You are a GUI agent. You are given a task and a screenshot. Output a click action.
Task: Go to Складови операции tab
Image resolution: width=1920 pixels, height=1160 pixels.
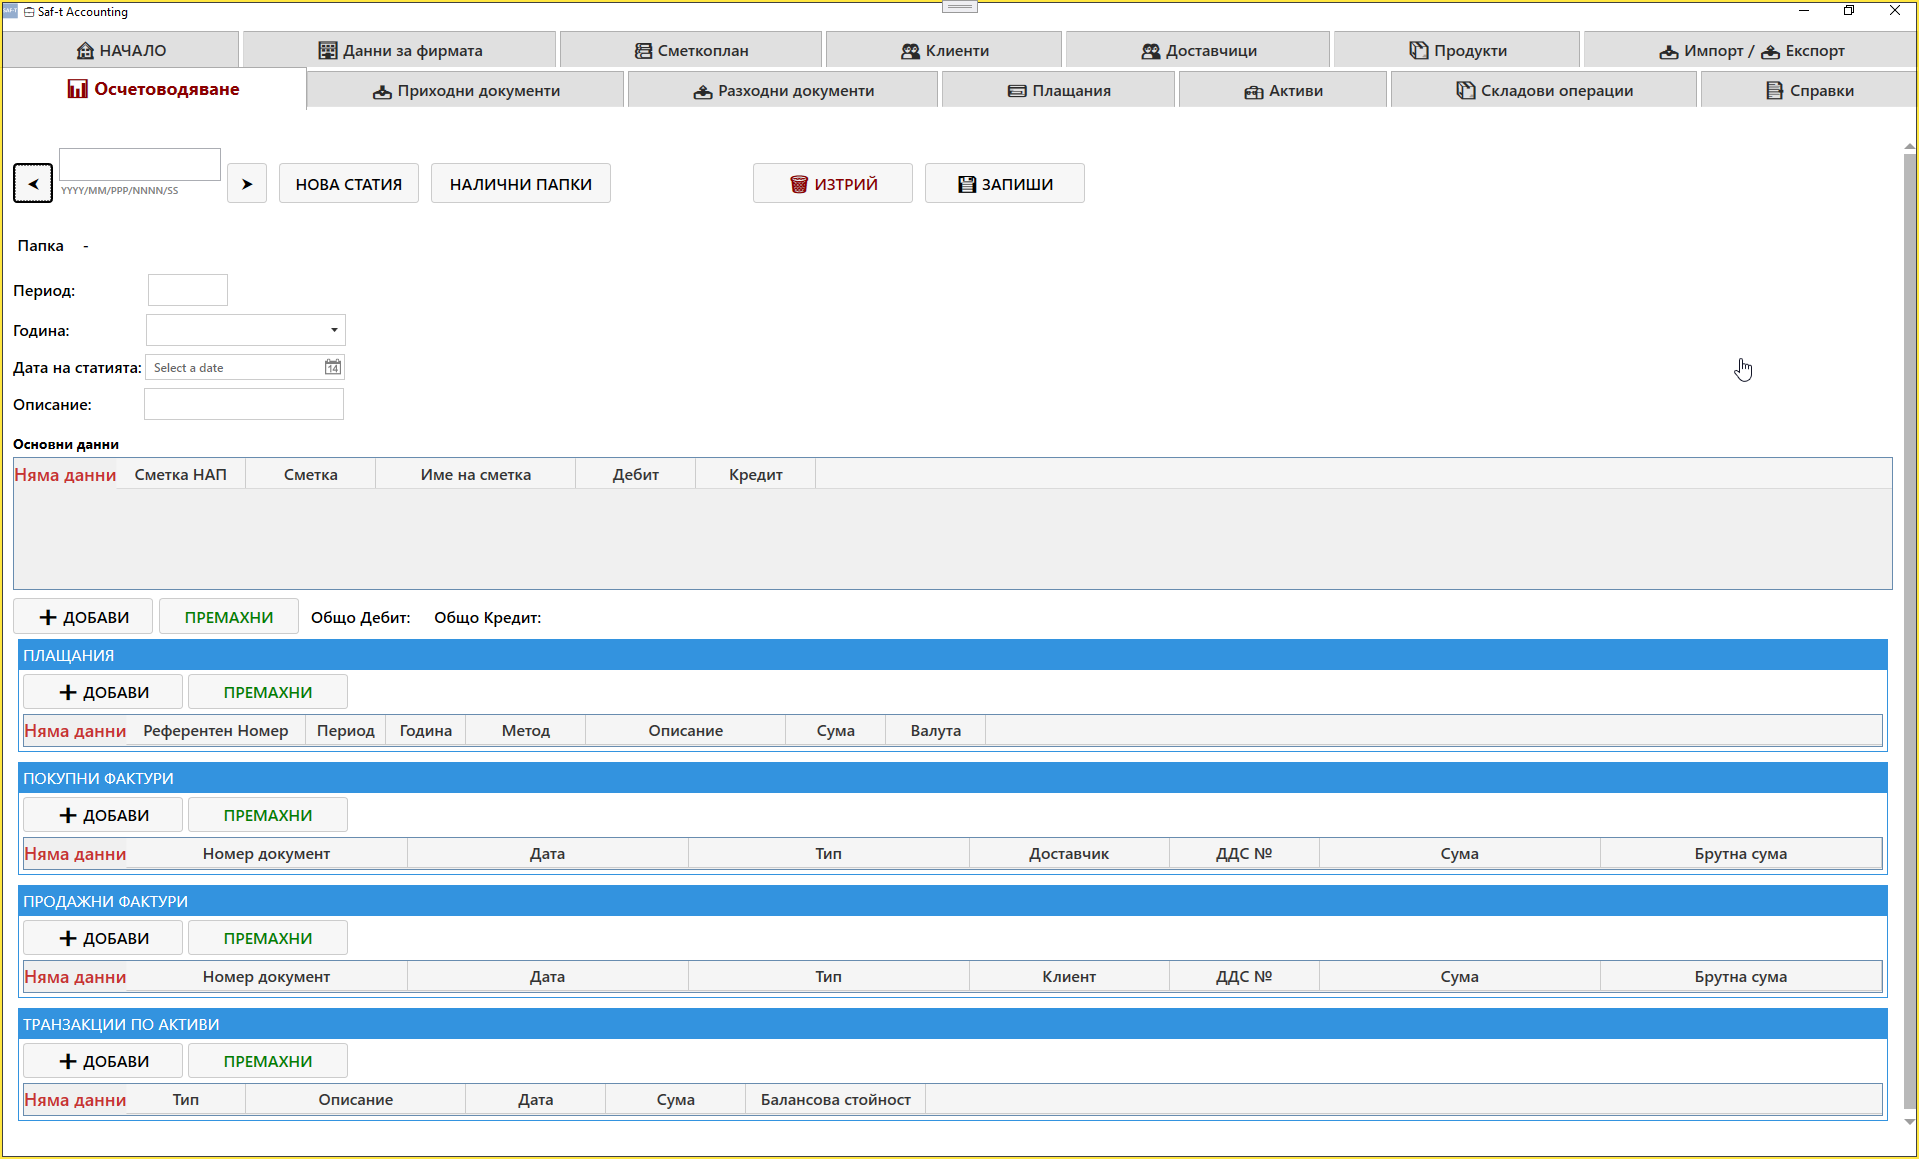point(1544,90)
